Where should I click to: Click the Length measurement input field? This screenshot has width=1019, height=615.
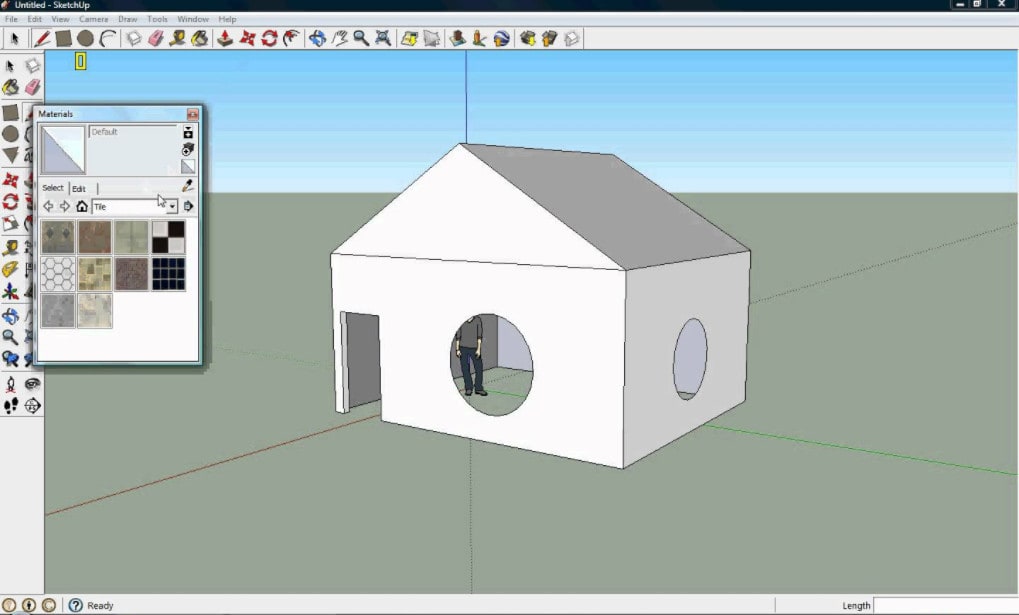point(945,606)
